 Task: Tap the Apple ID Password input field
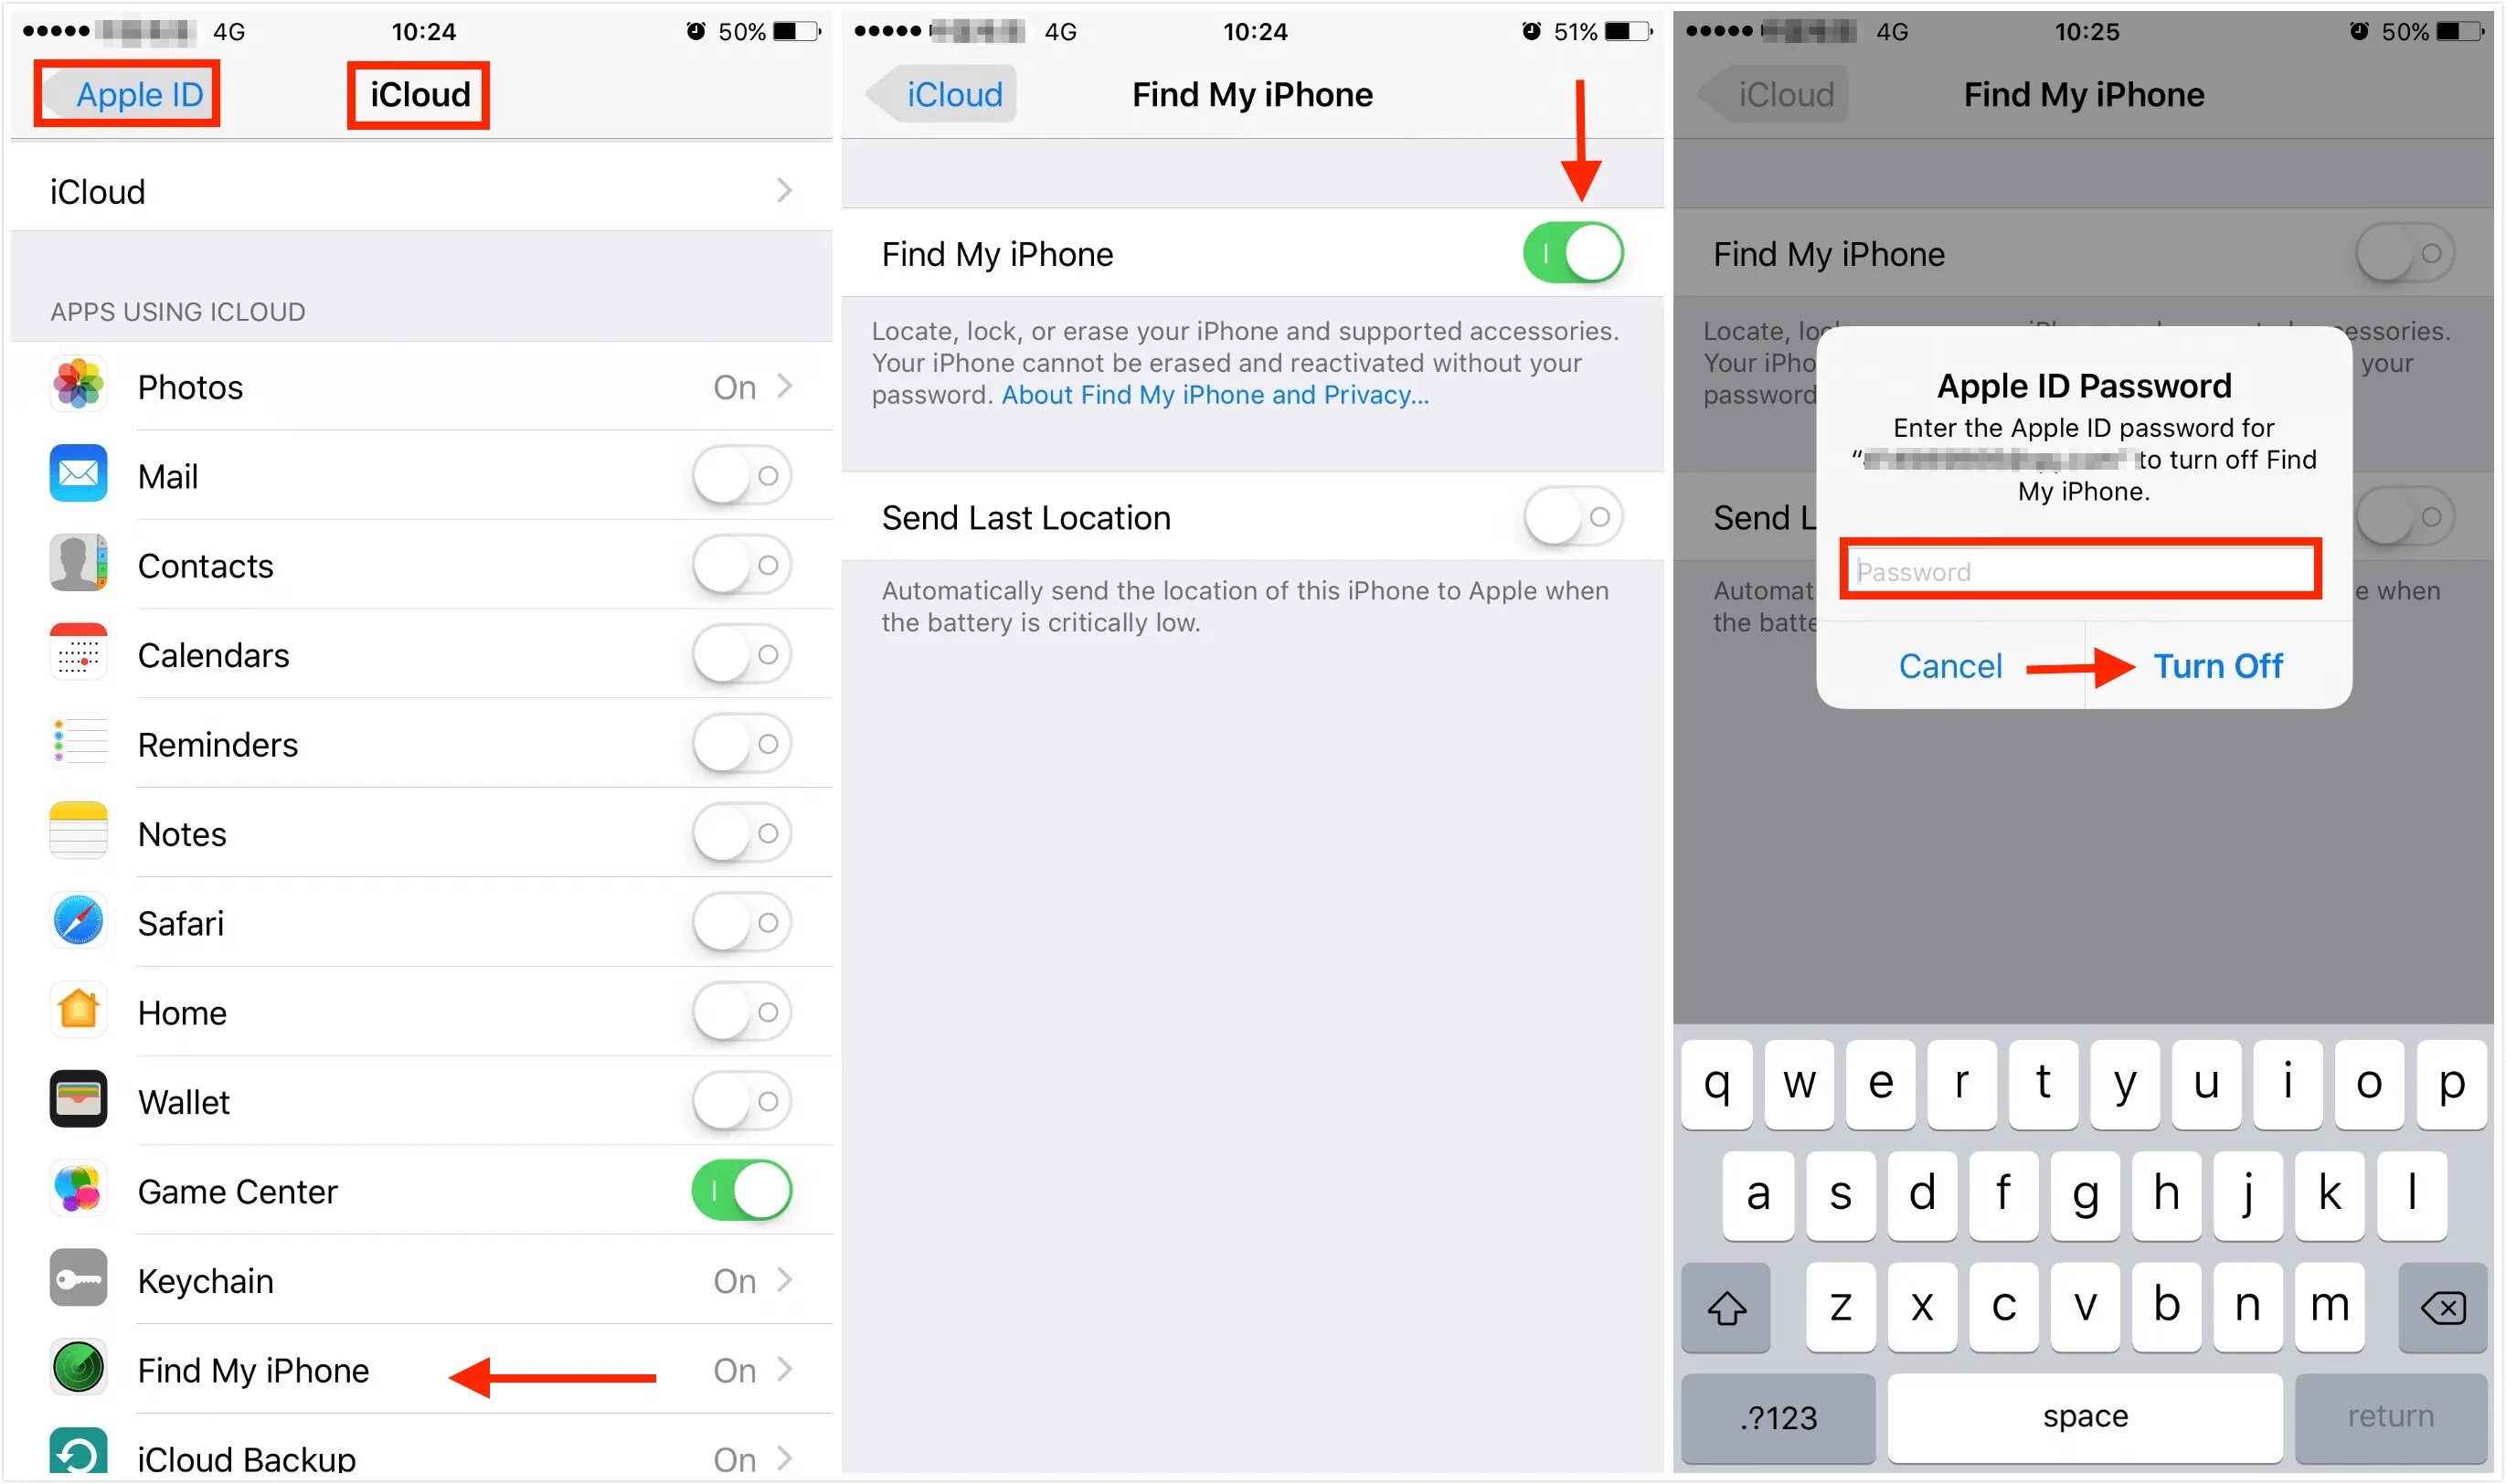click(2093, 569)
